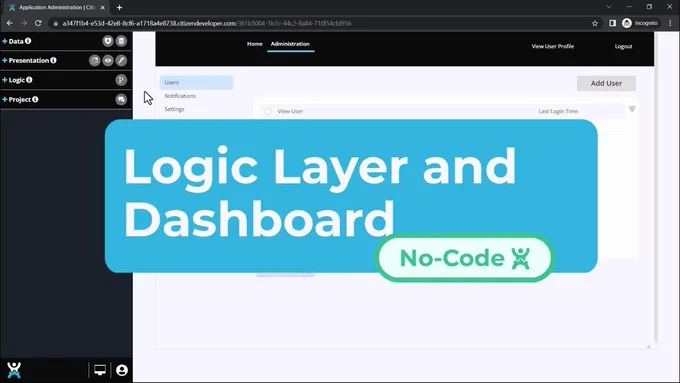The image size is (680, 383).
Task: Click the Last Login Time column header
Action: tap(558, 111)
